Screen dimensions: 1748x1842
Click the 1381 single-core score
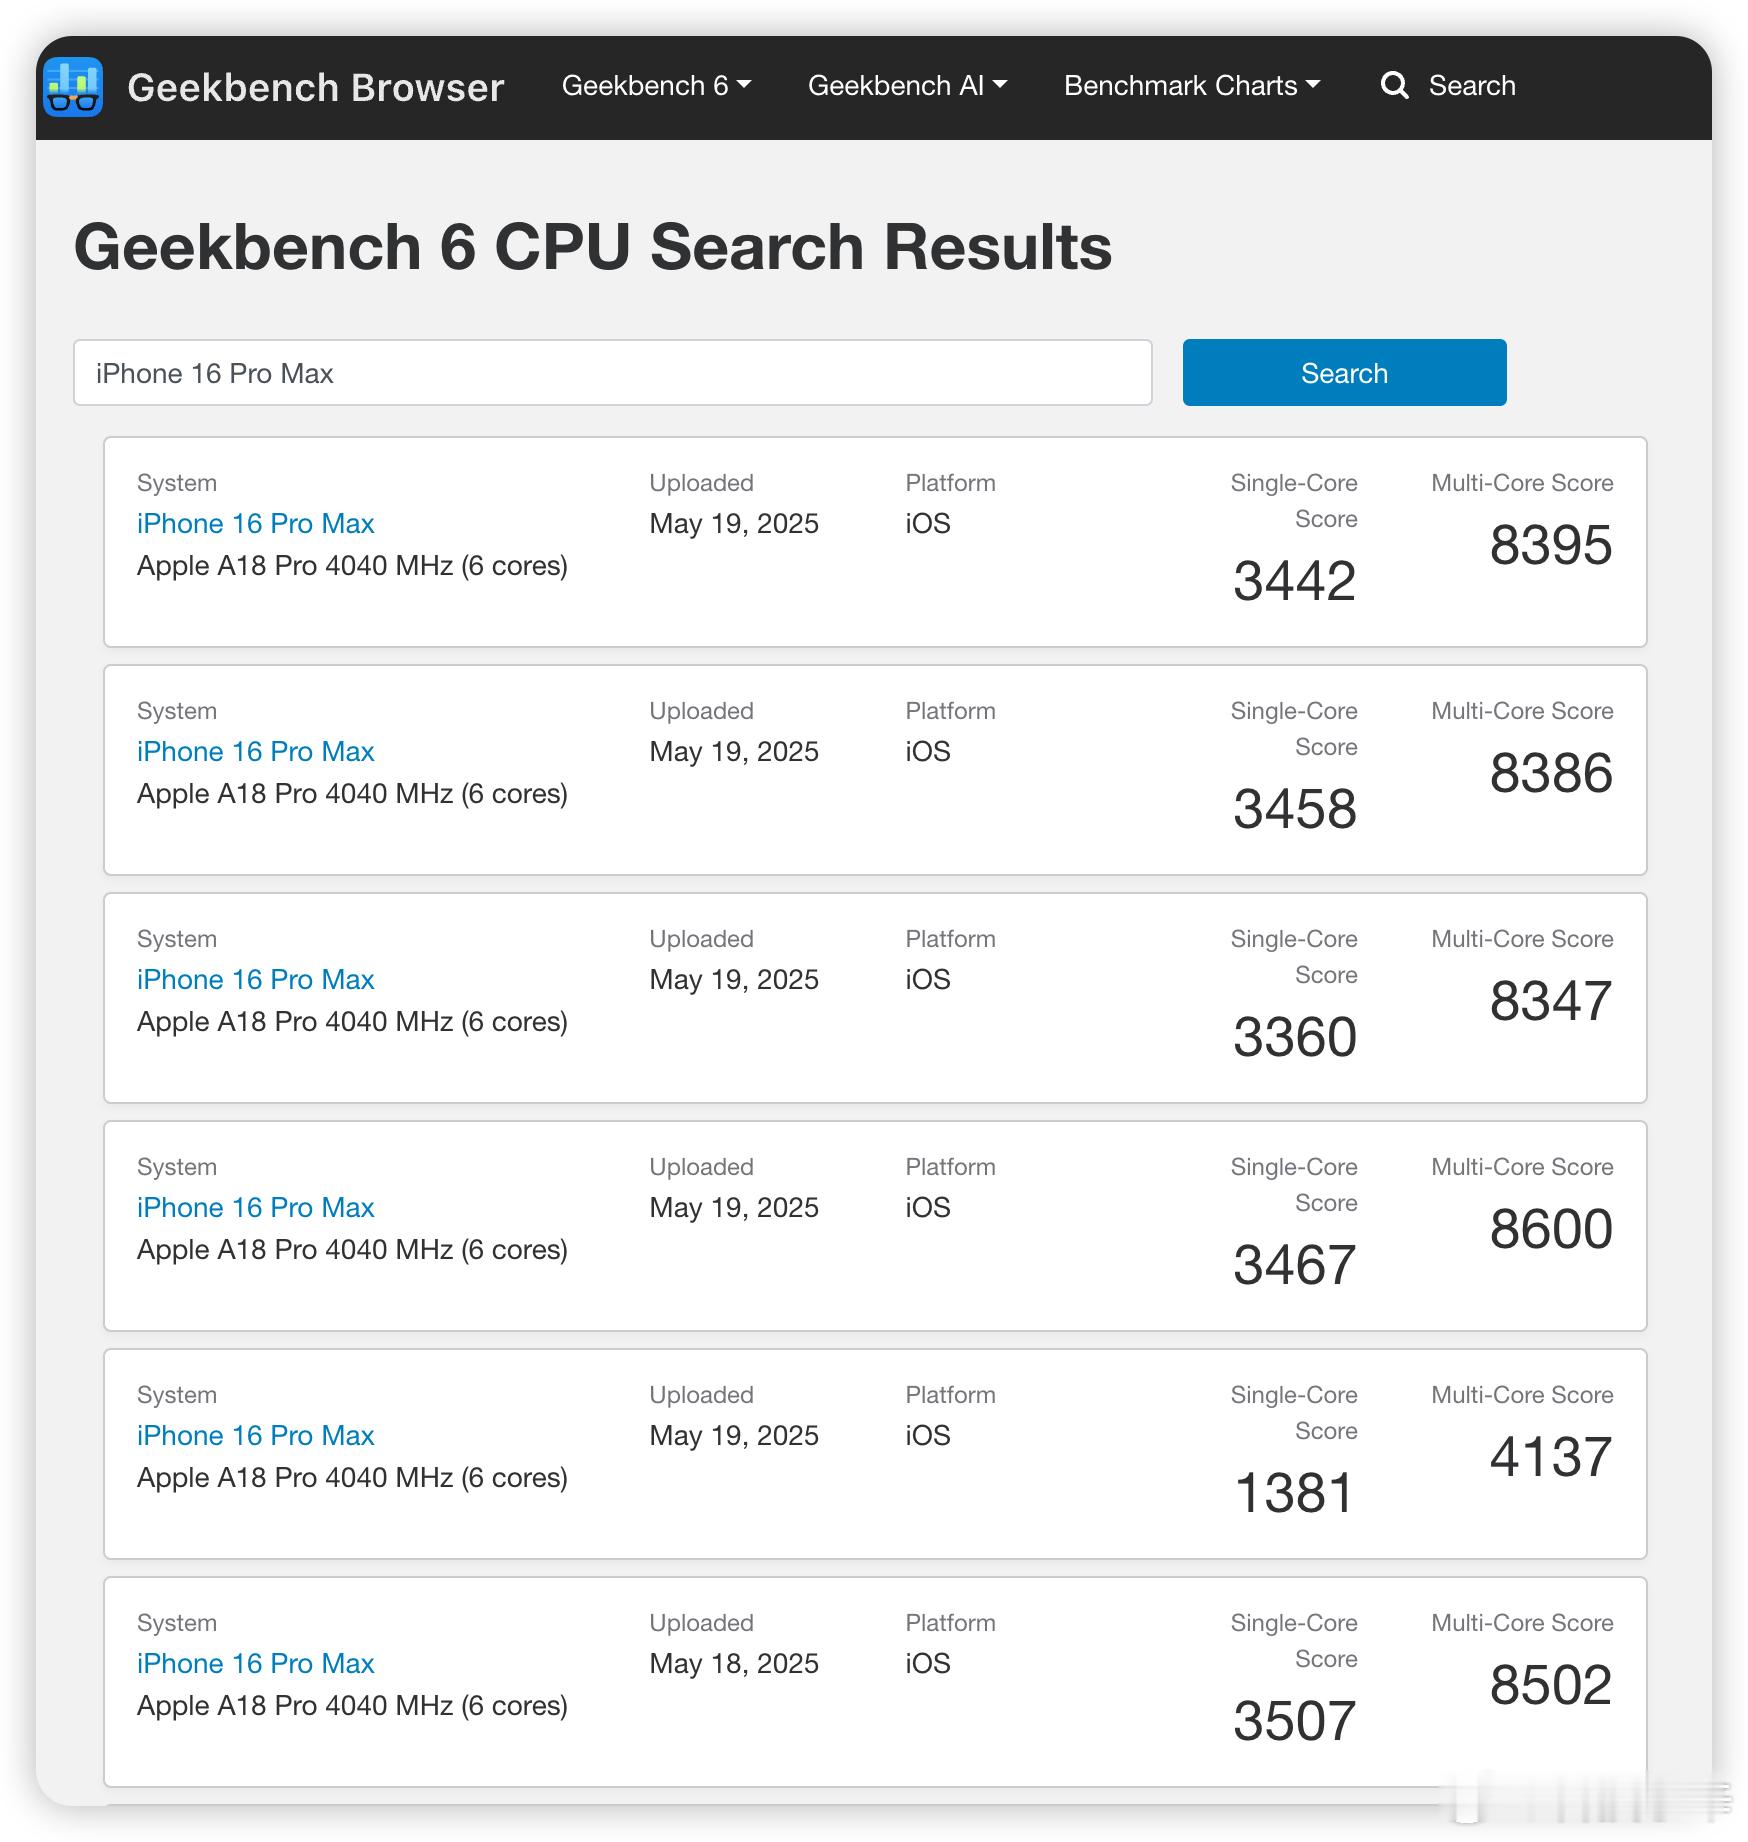[x=1294, y=1493]
